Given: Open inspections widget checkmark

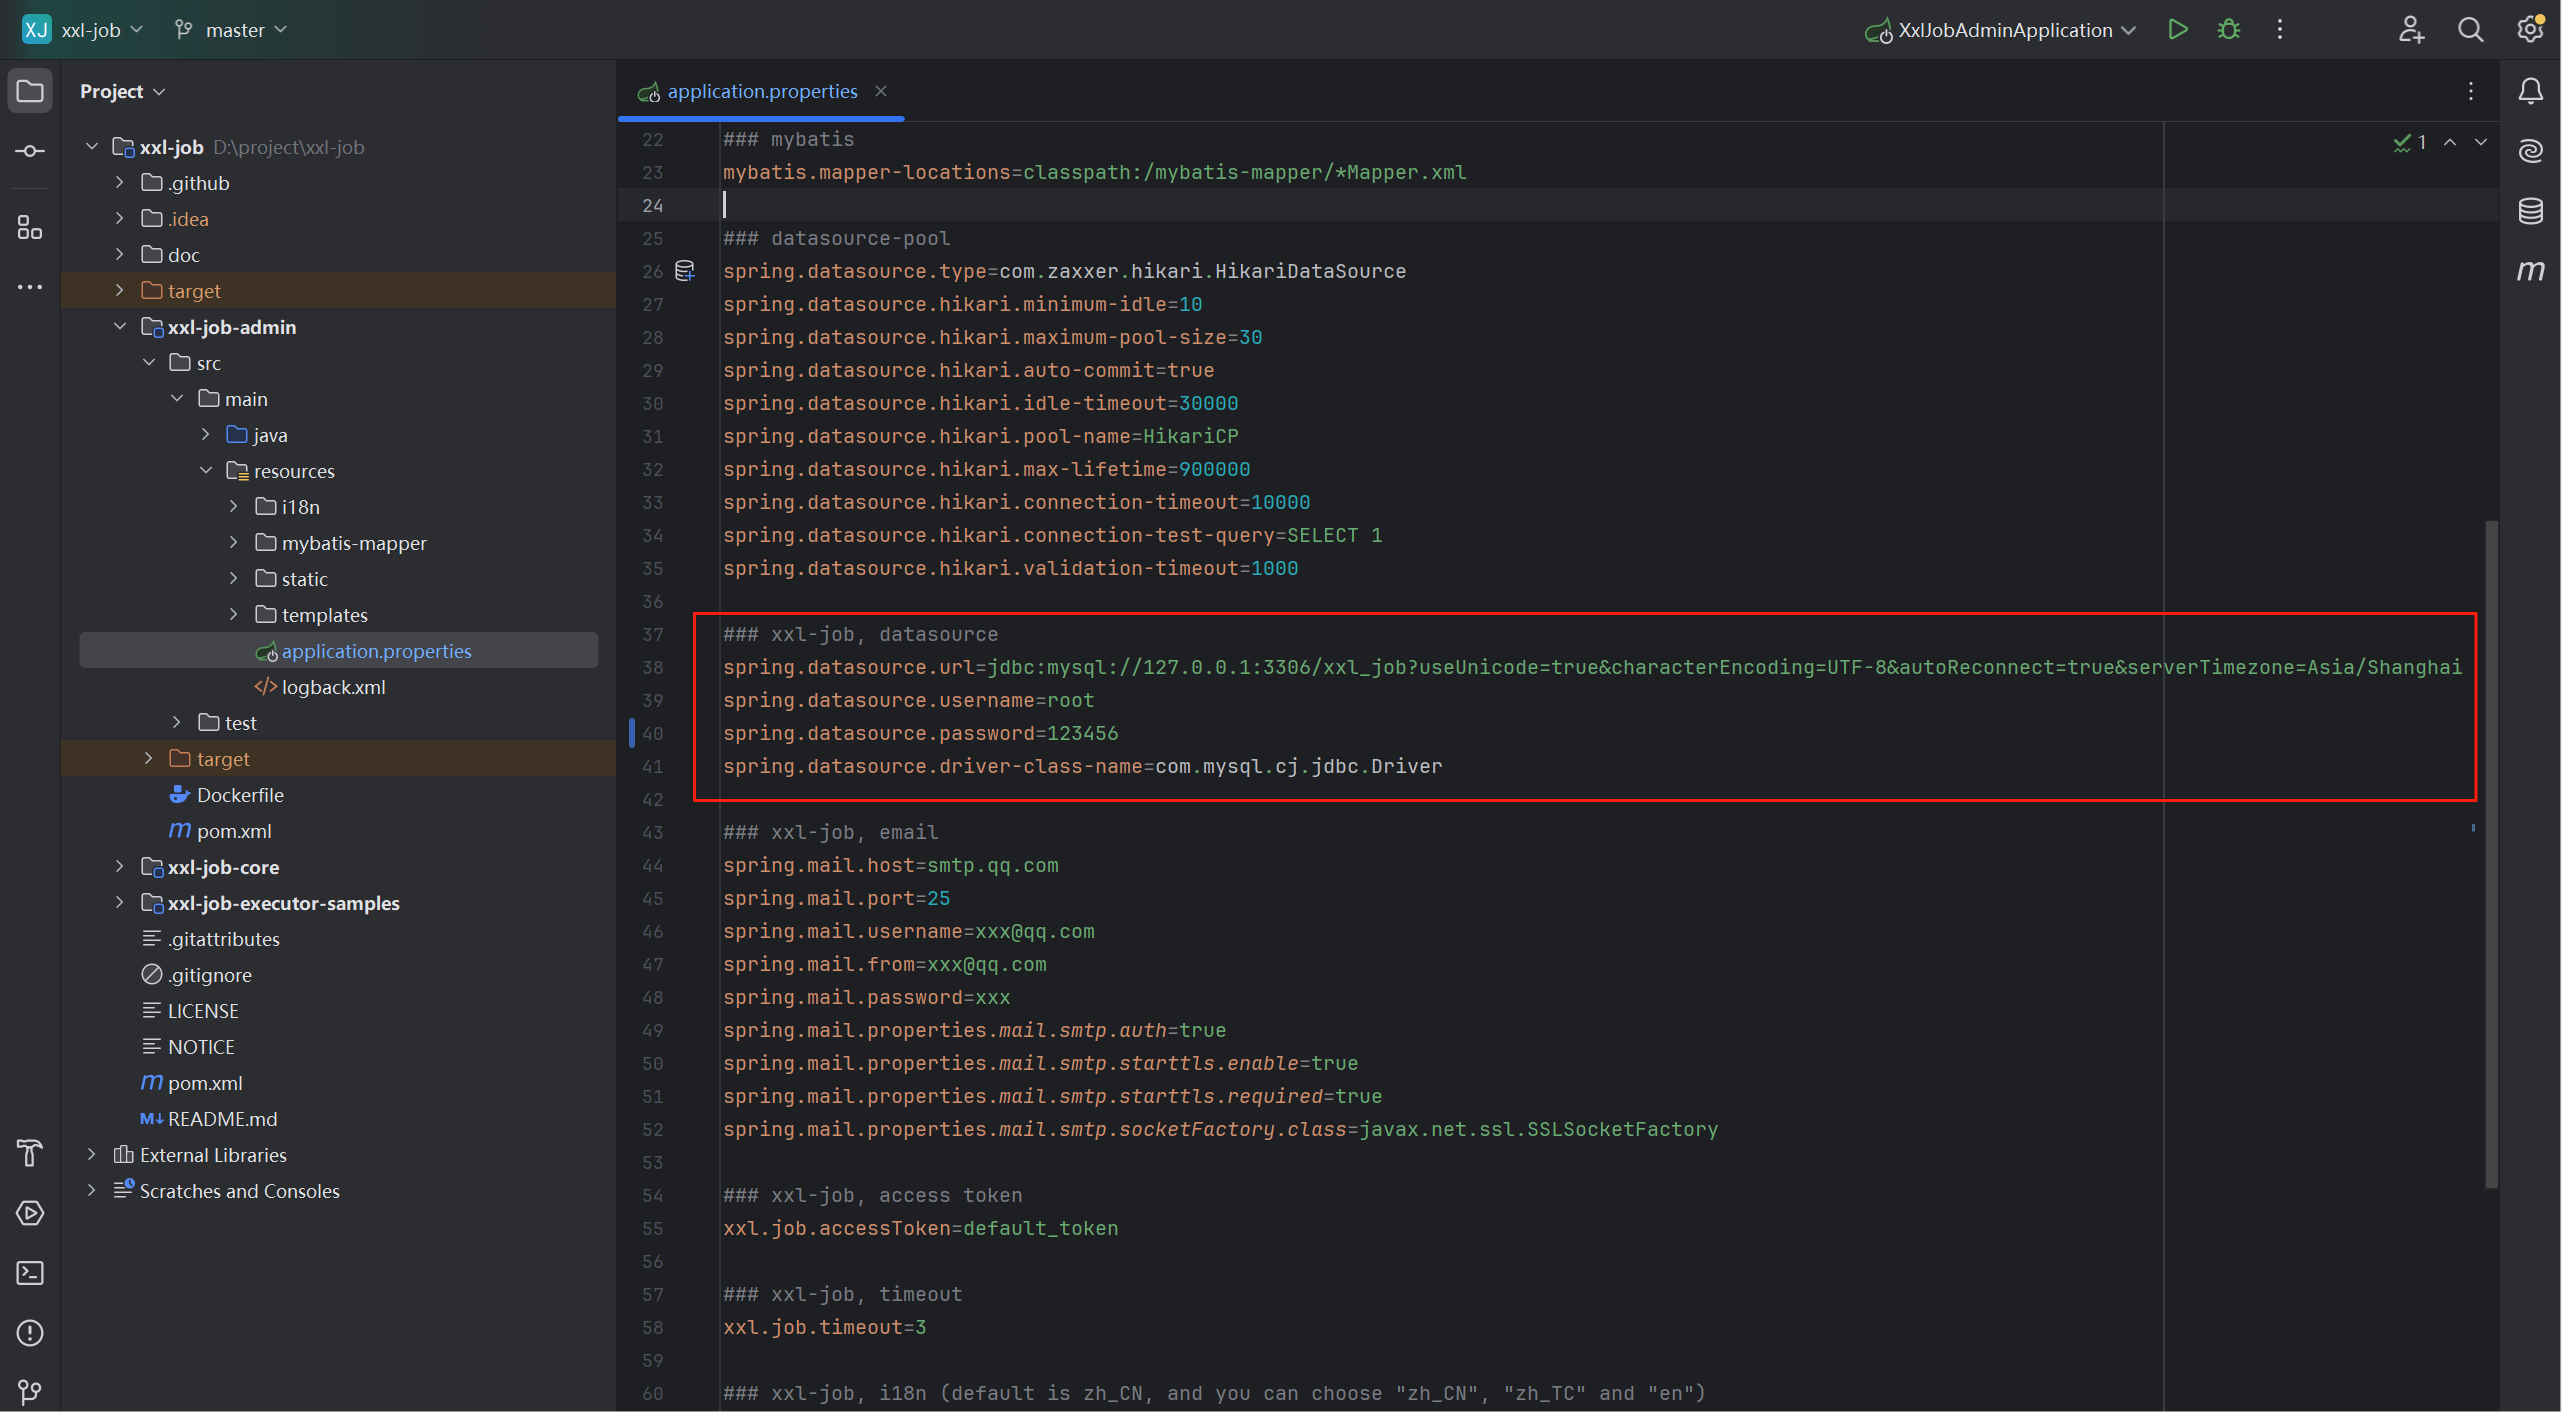Looking at the screenshot, I should [x=2410, y=143].
